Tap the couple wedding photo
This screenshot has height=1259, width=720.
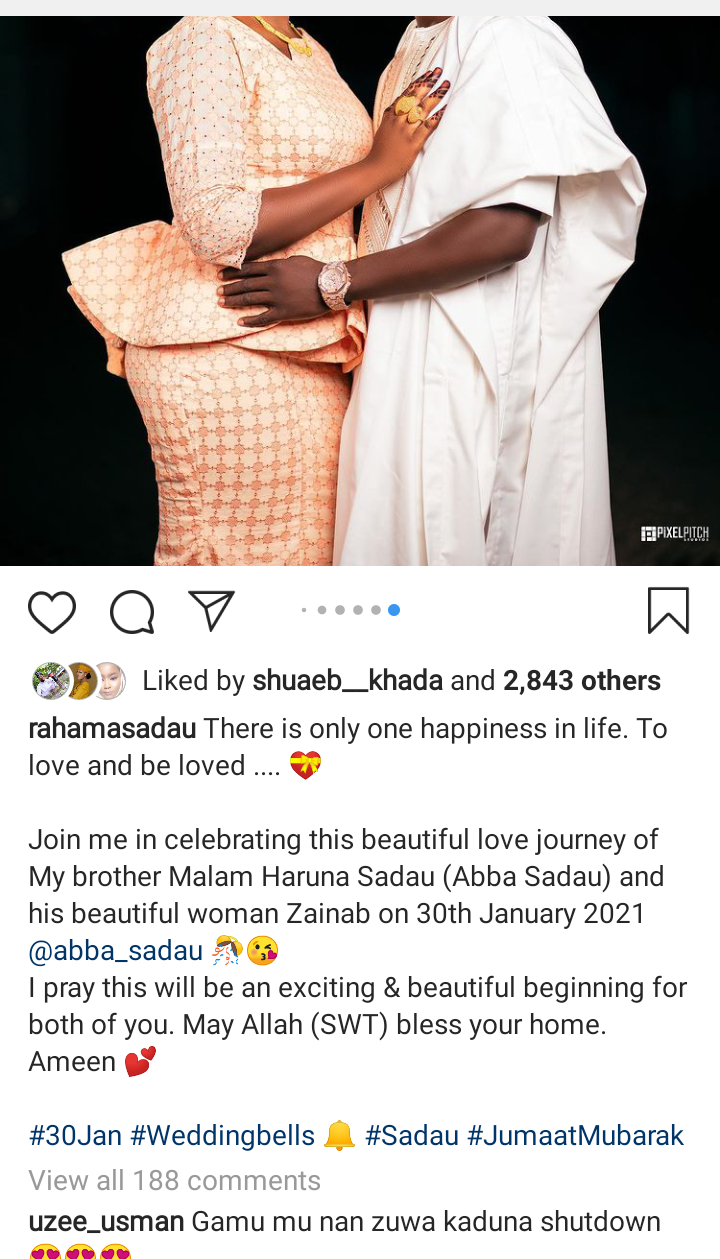(x=360, y=291)
